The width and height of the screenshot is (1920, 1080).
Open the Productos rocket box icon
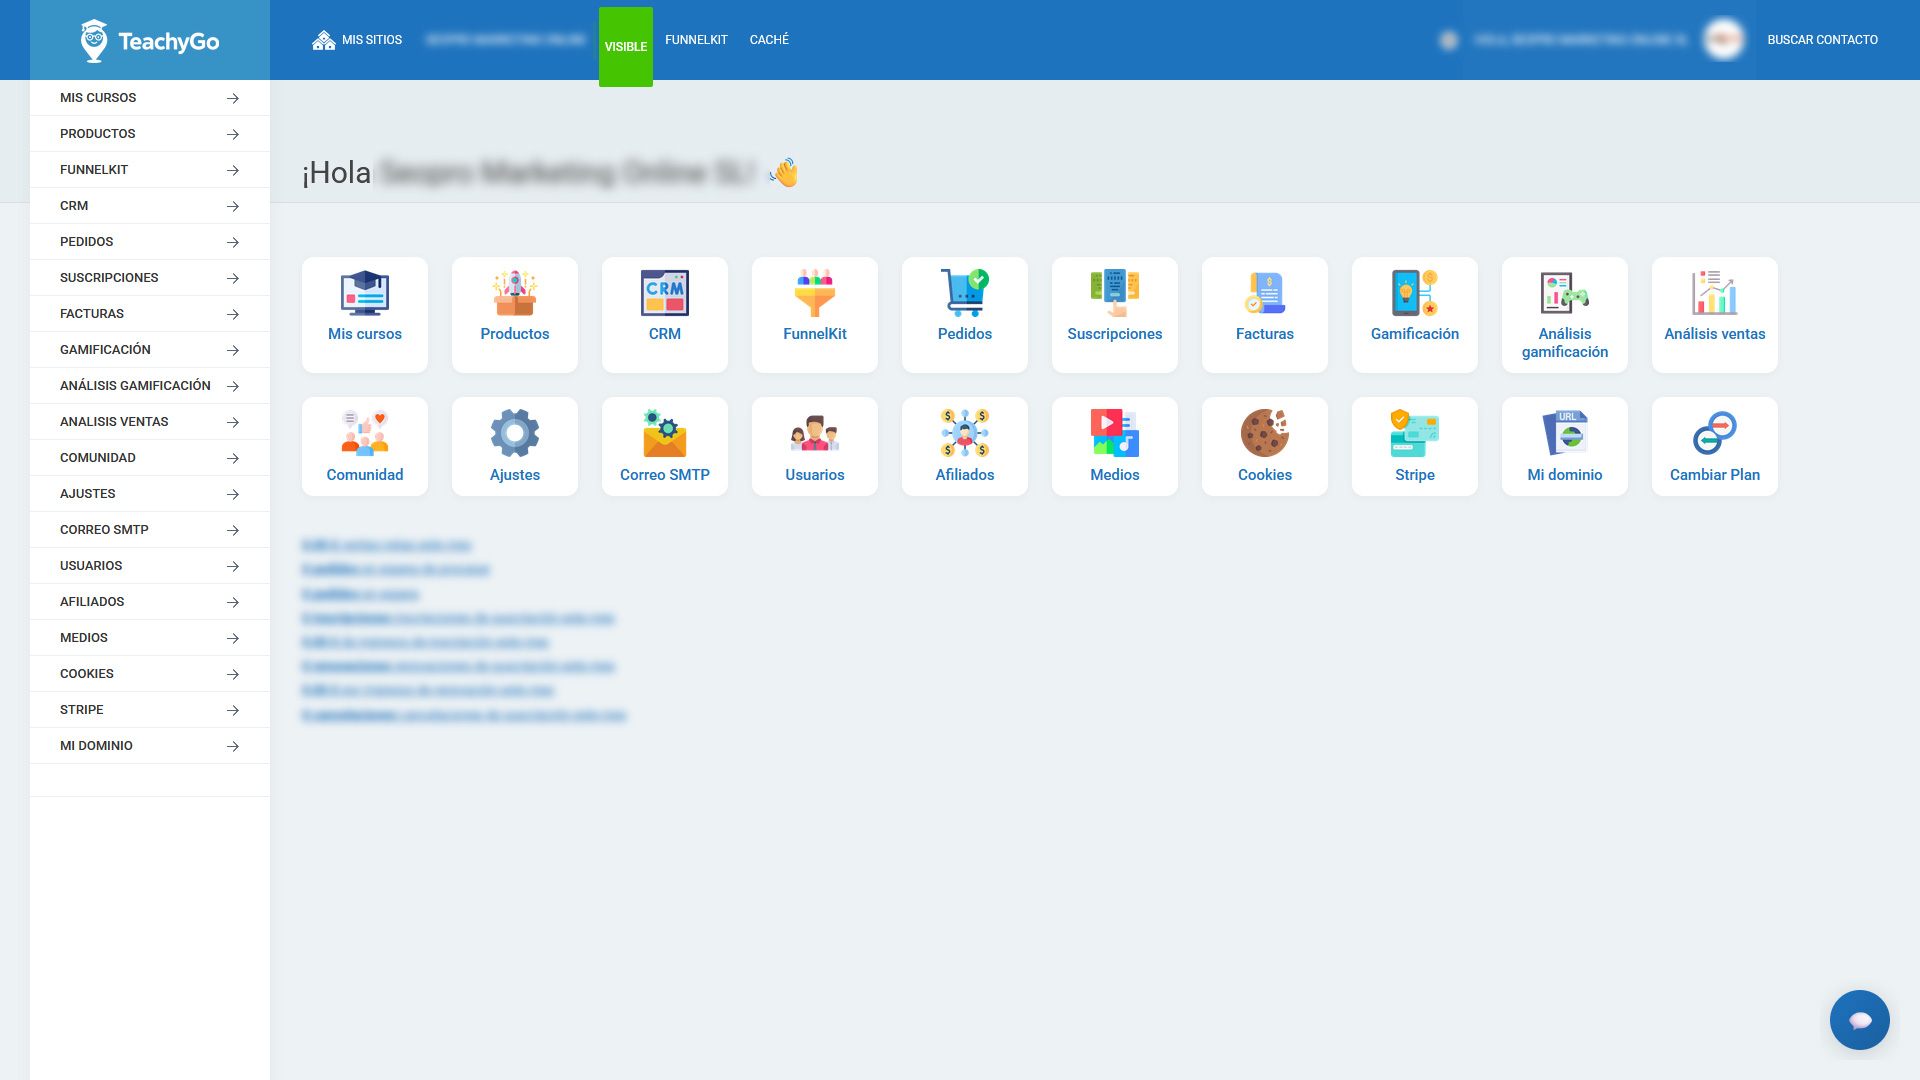point(515,294)
